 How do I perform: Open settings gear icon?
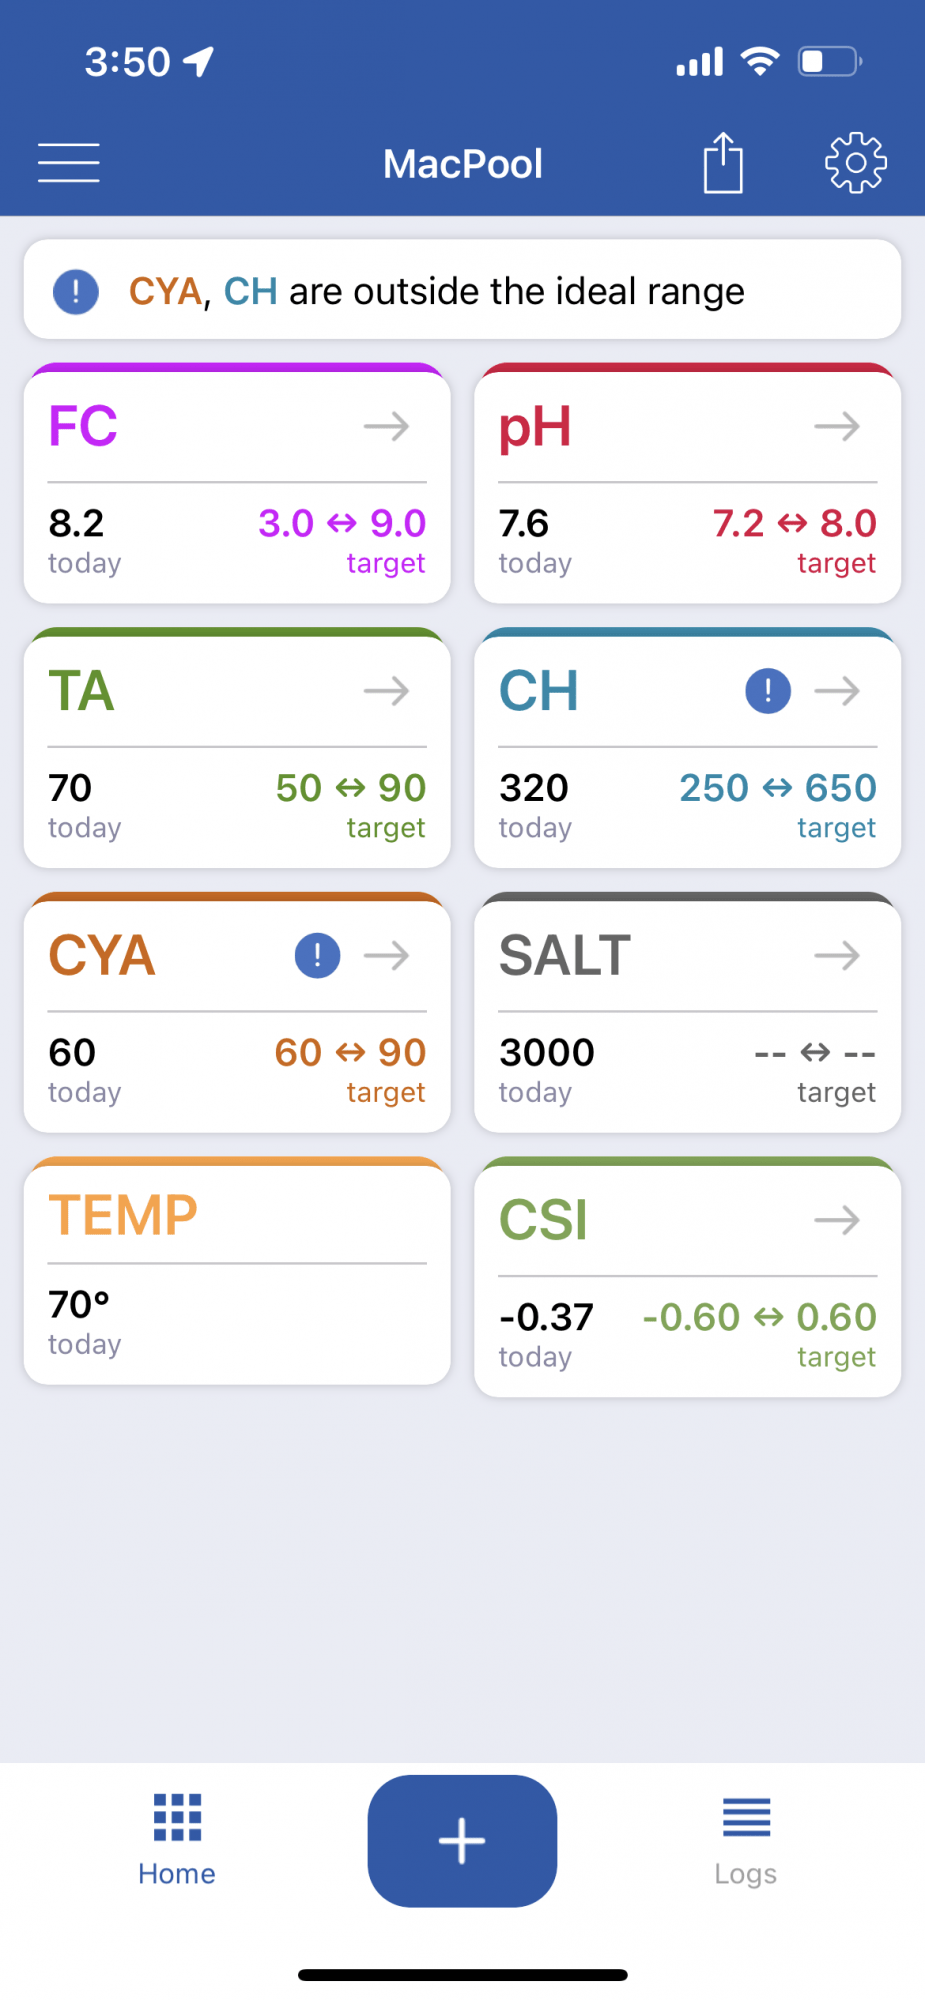pos(856,162)
